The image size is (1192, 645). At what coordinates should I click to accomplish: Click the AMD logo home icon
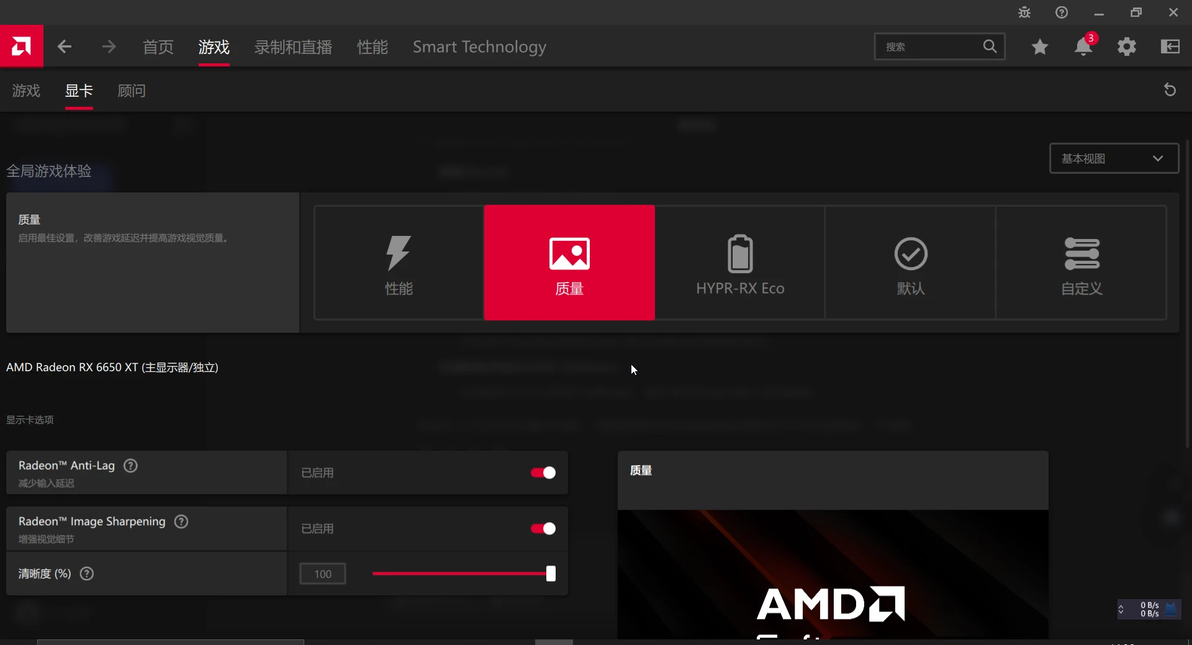click(x=21, y=46)
